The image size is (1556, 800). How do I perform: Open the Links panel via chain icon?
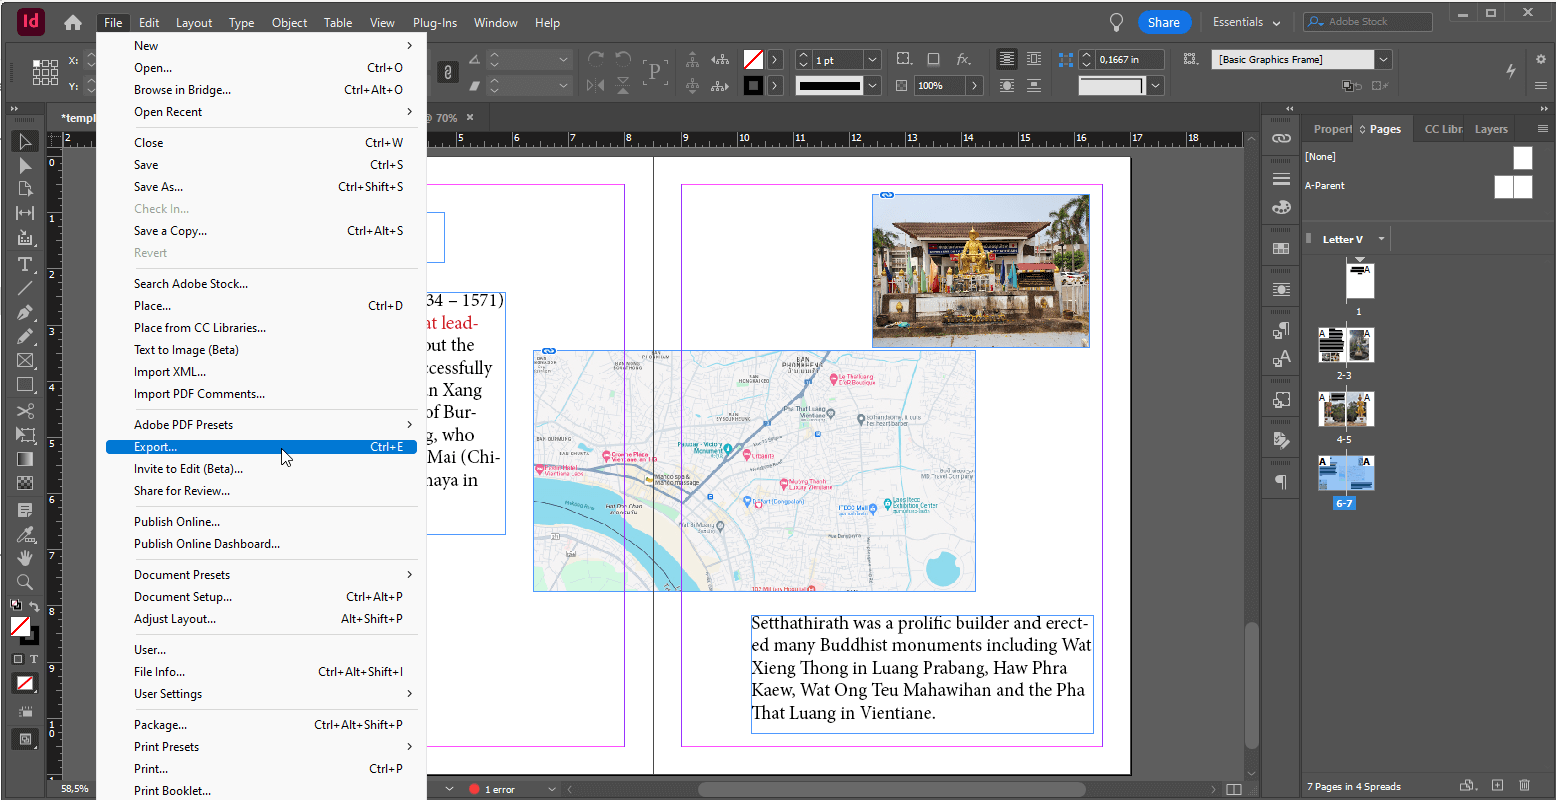pyautogui.click(x=1281, y=139)
